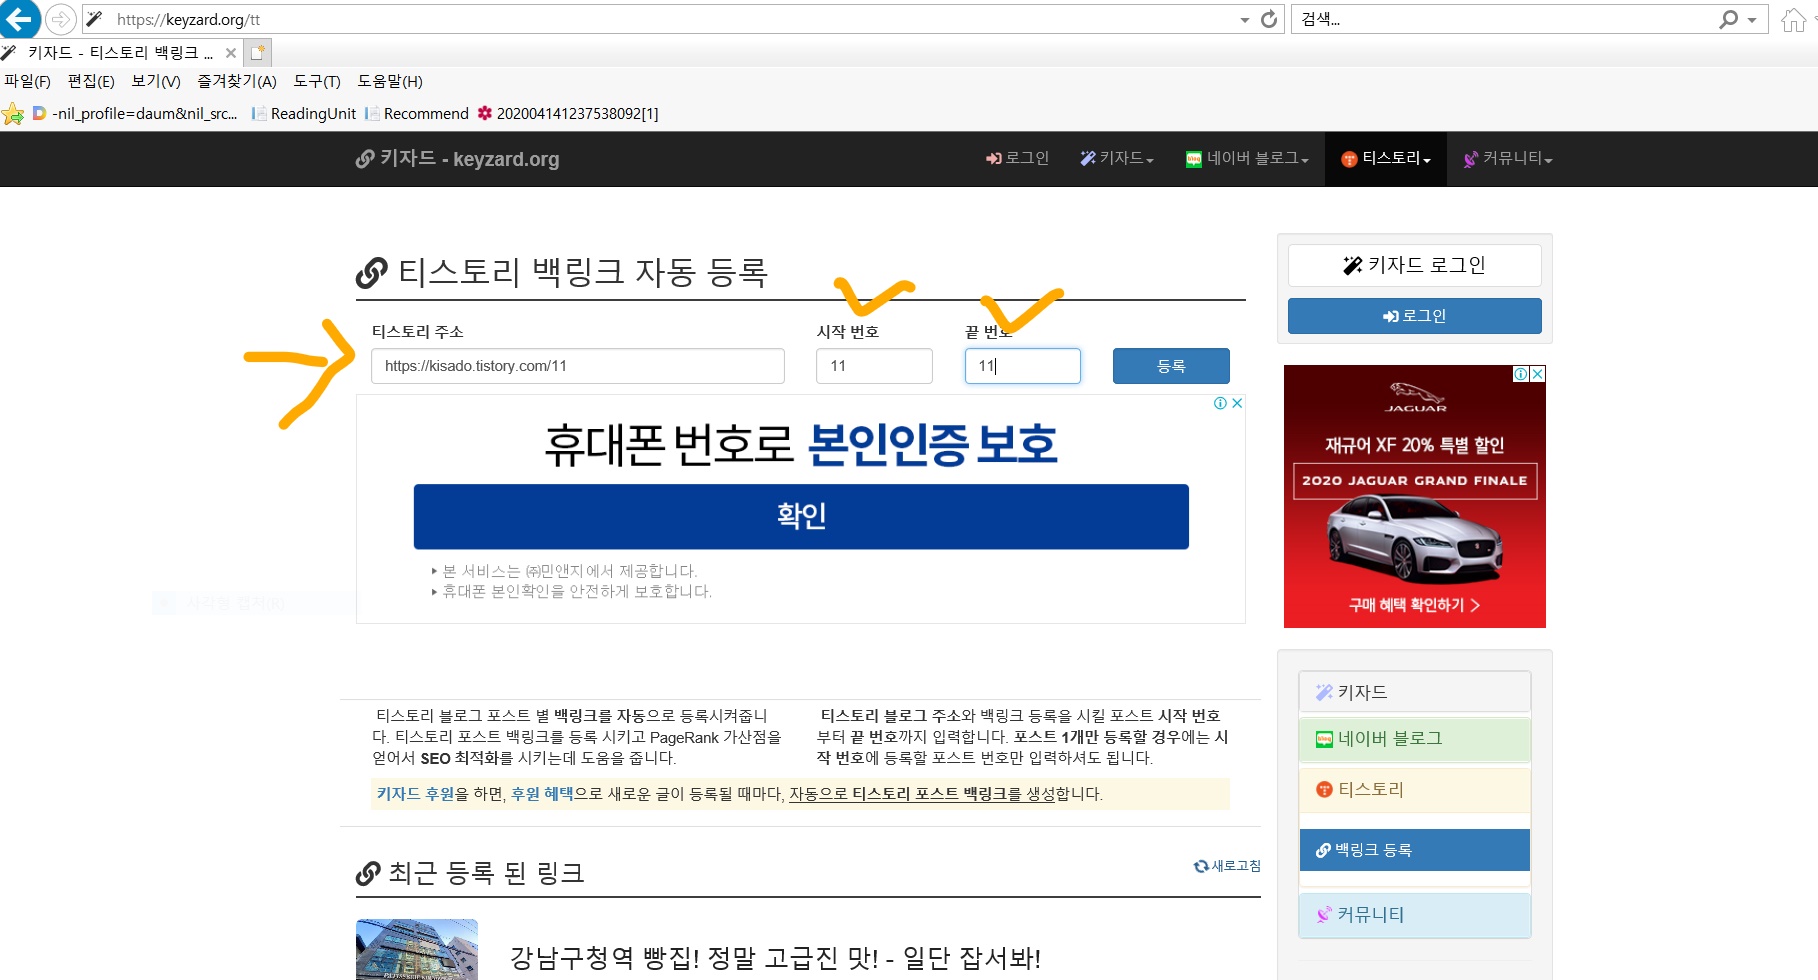1818x980 pixels.
Task: Click the Refresh icon in the address bar
Action: [x=1269, y=19]
